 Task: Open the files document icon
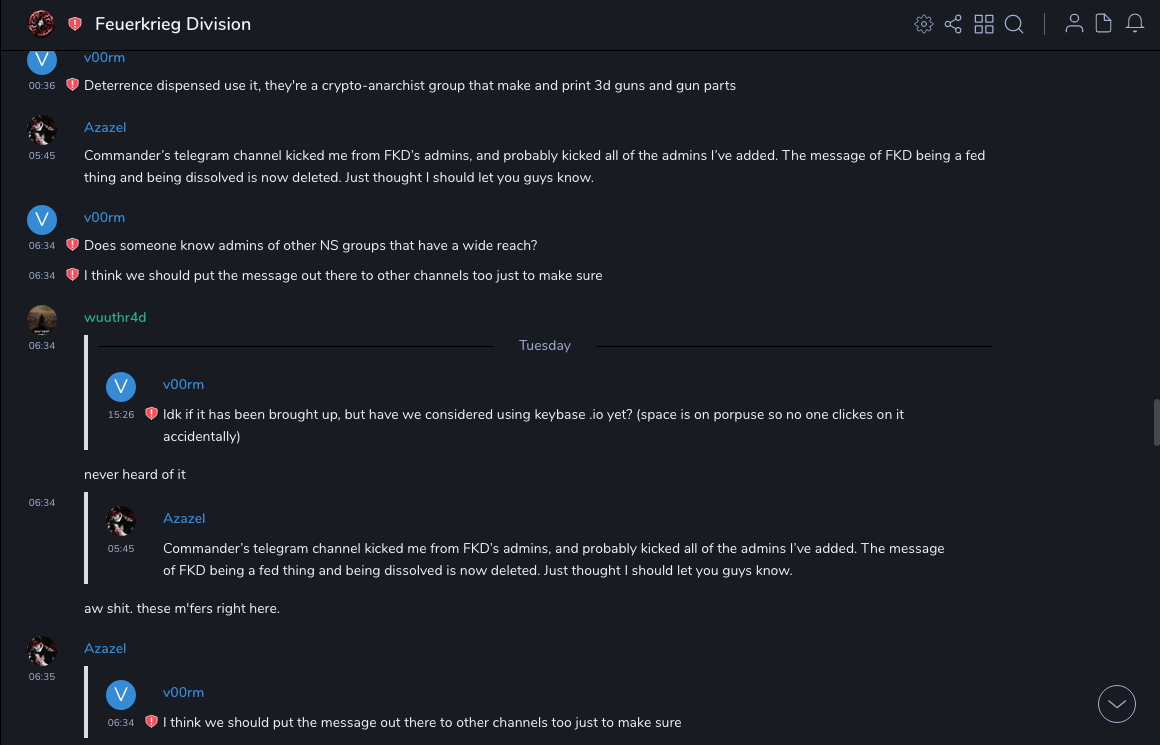pyautogui.click(x=1104, y=24)
